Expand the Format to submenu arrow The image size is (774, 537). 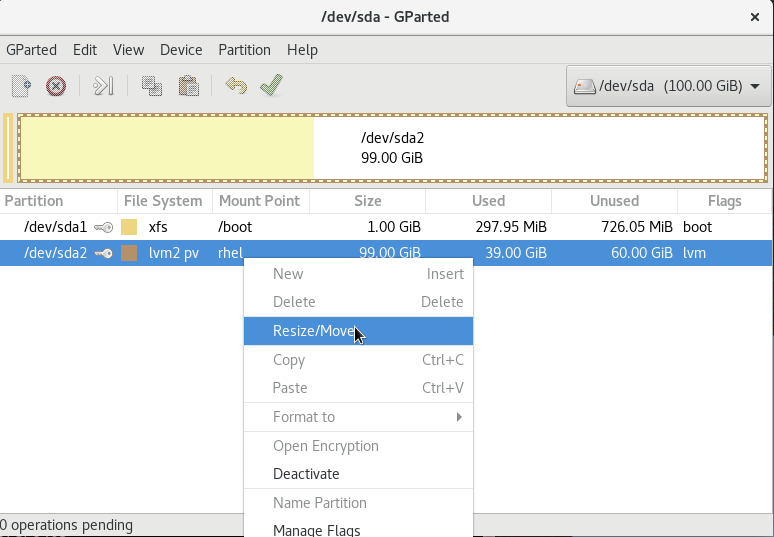[x=459, y=417]
